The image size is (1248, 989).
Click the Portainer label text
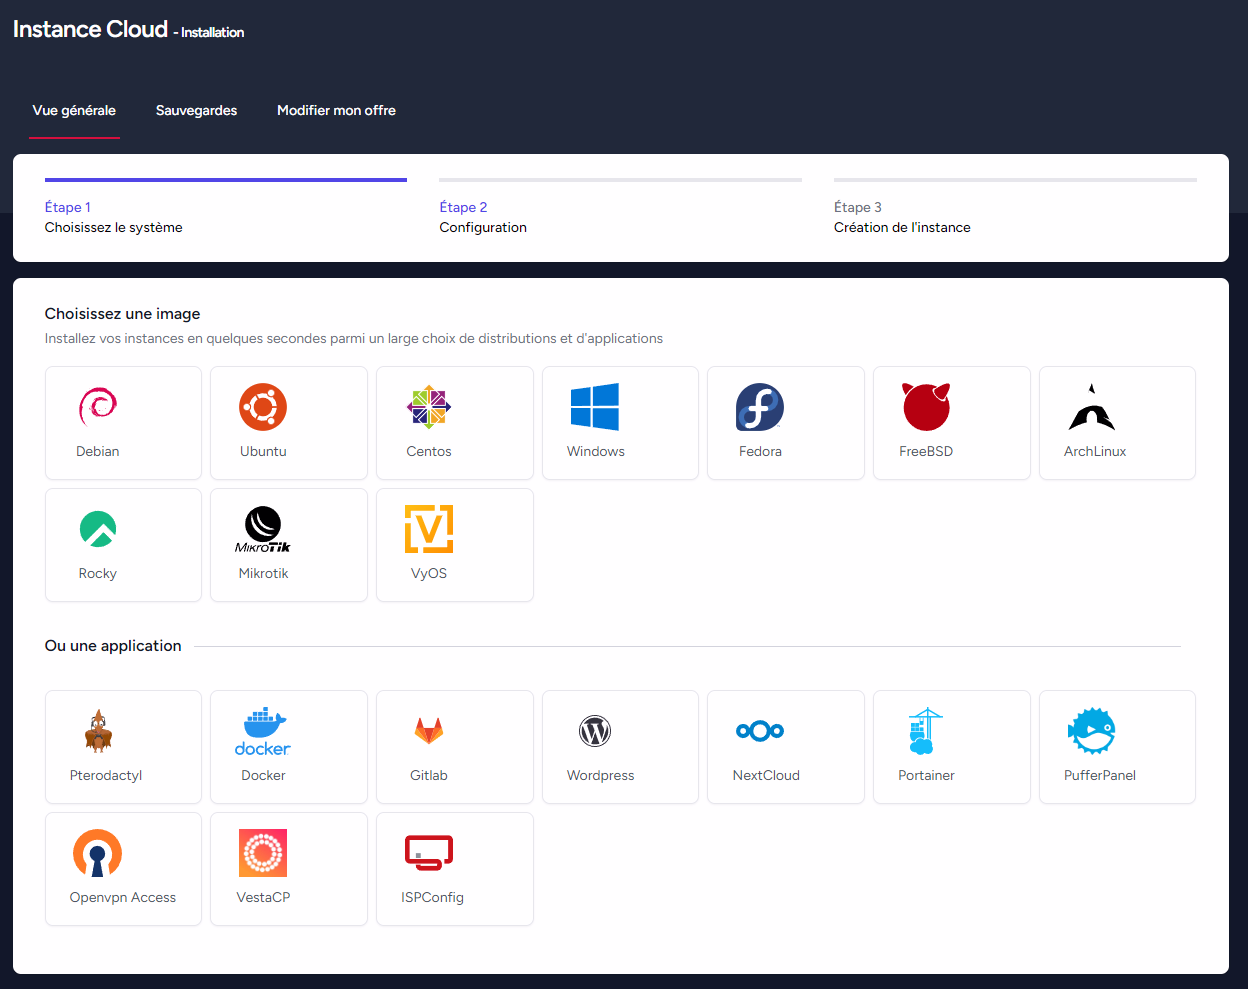(926, 775)
